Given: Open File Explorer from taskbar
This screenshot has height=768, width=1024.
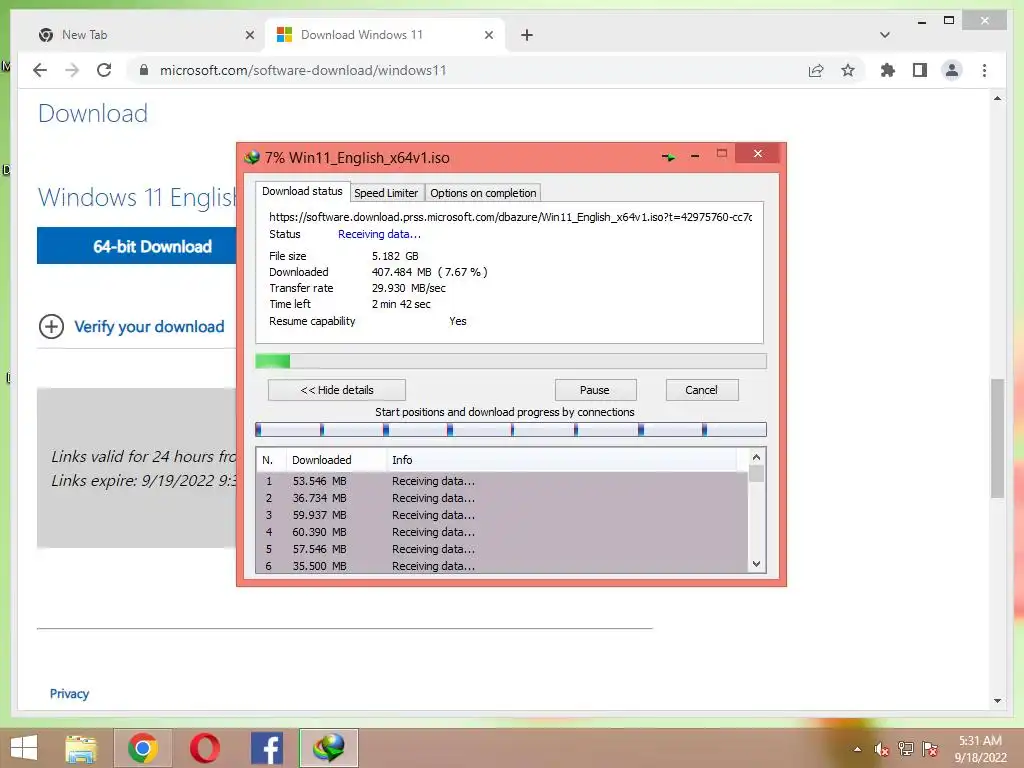Looking at the screenshot, I should [x=81, y=748].
